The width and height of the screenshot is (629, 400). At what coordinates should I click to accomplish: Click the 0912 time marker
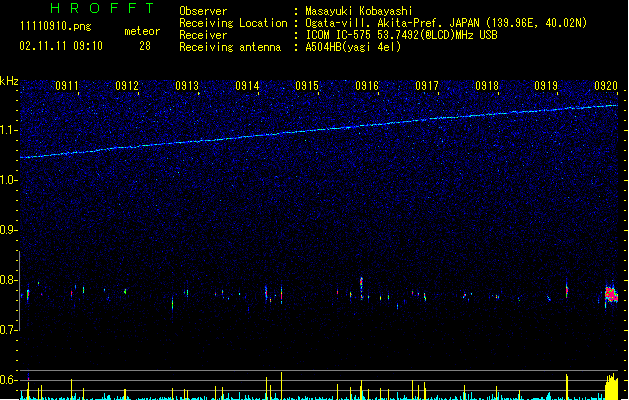click(x=127, y=86)
